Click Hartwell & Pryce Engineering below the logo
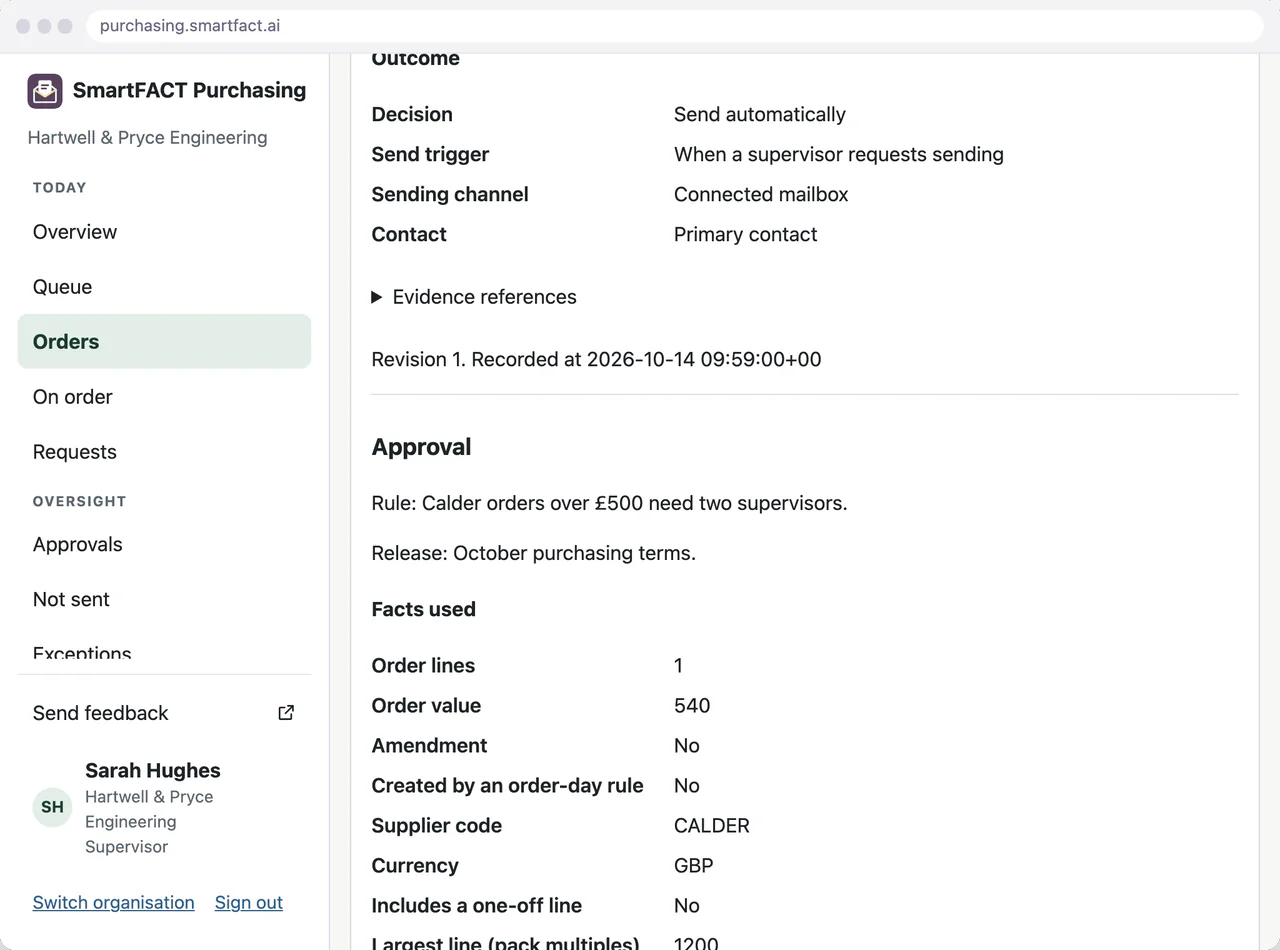 (x=148, y=138)
